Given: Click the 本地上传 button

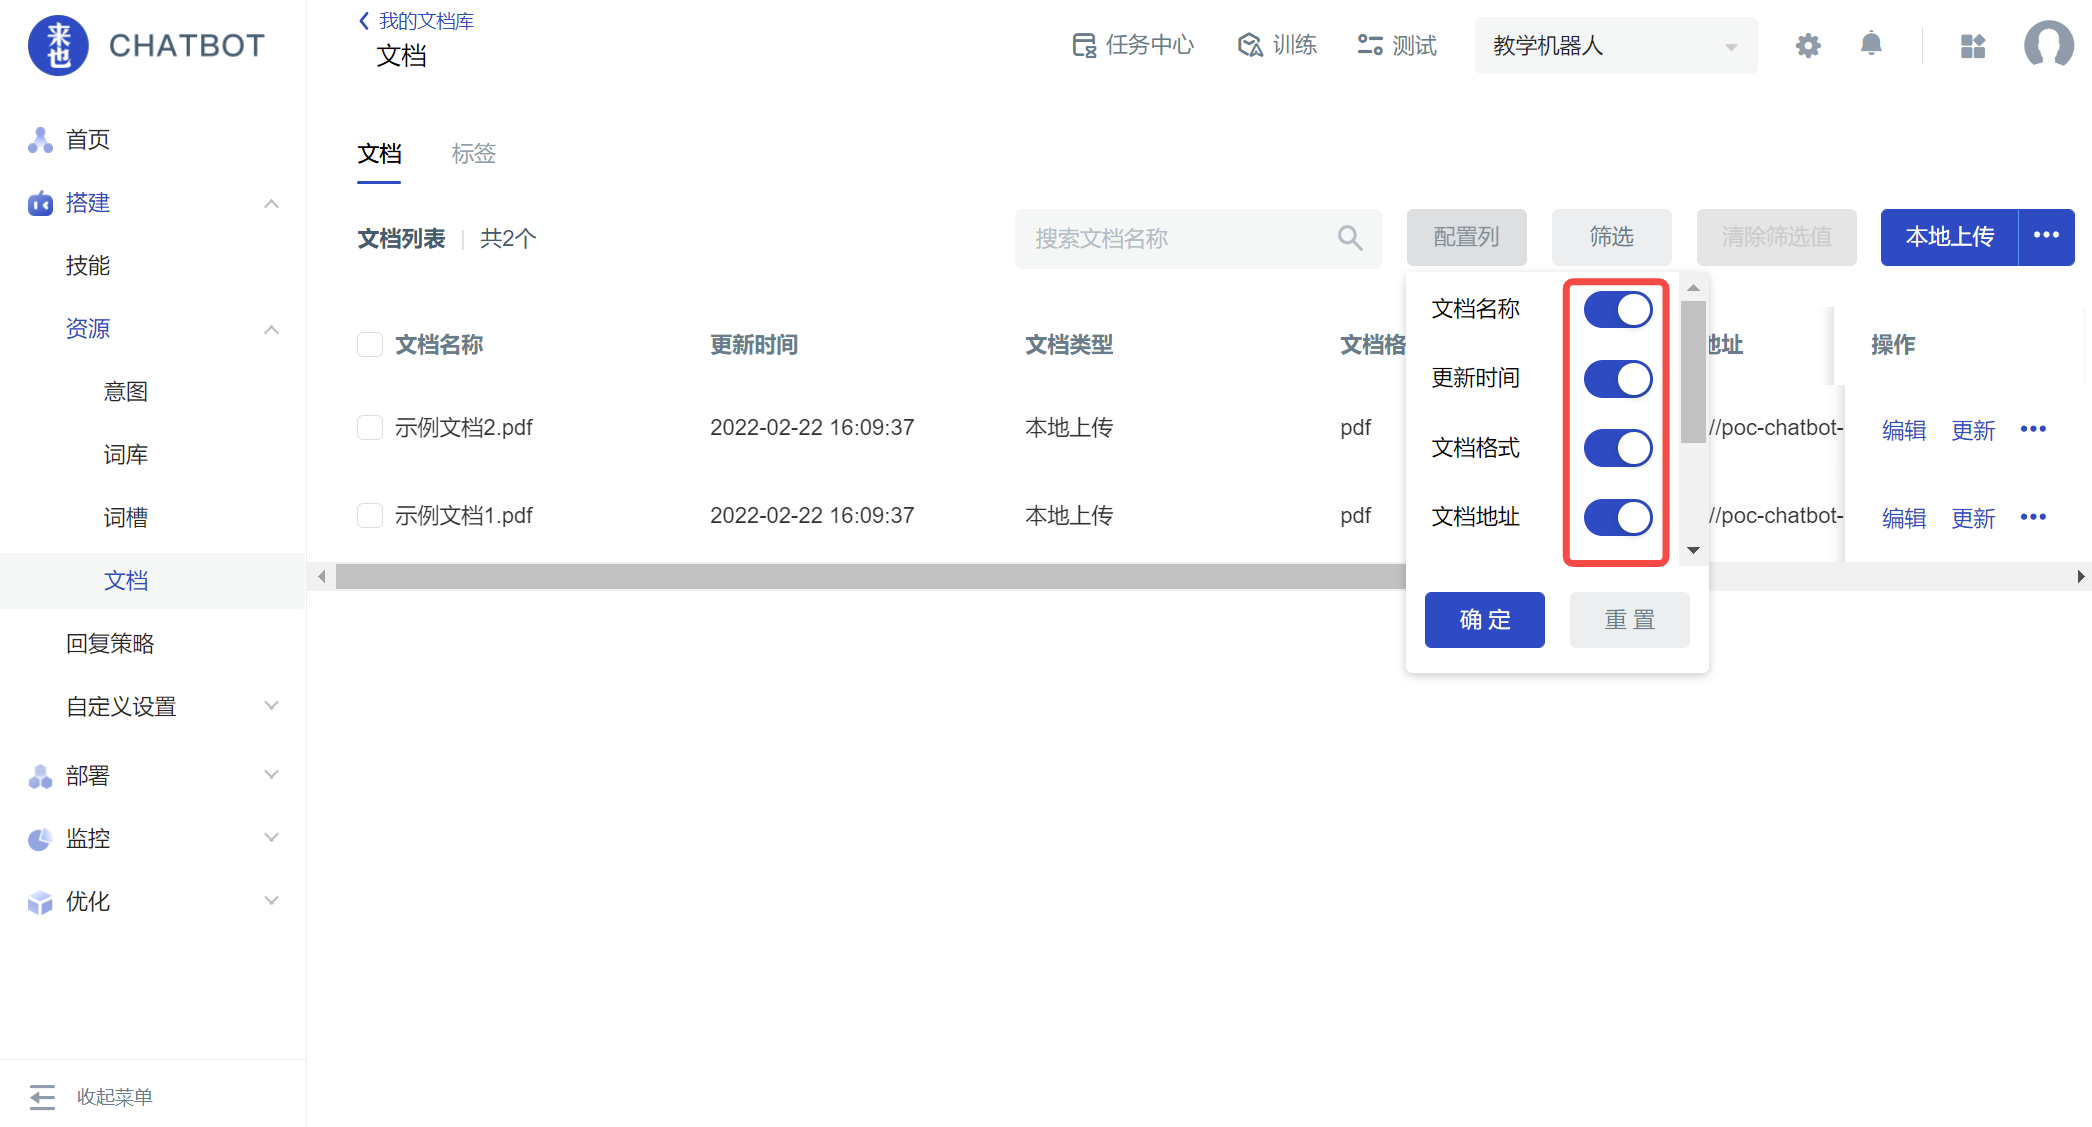Looking at the screenshot, I should pyautogui.click(x=1950, y=237).
